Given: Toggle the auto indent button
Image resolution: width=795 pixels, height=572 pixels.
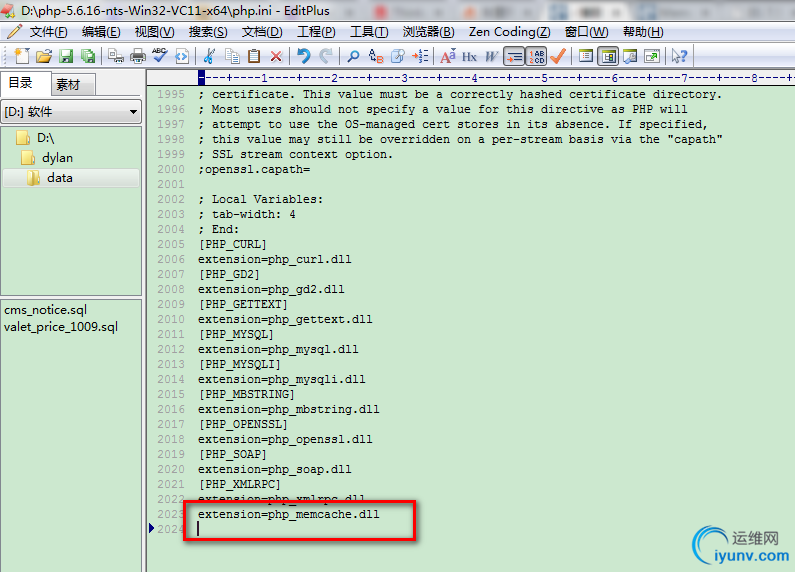Looking at the screenshot, I should (x=514, y=56).
